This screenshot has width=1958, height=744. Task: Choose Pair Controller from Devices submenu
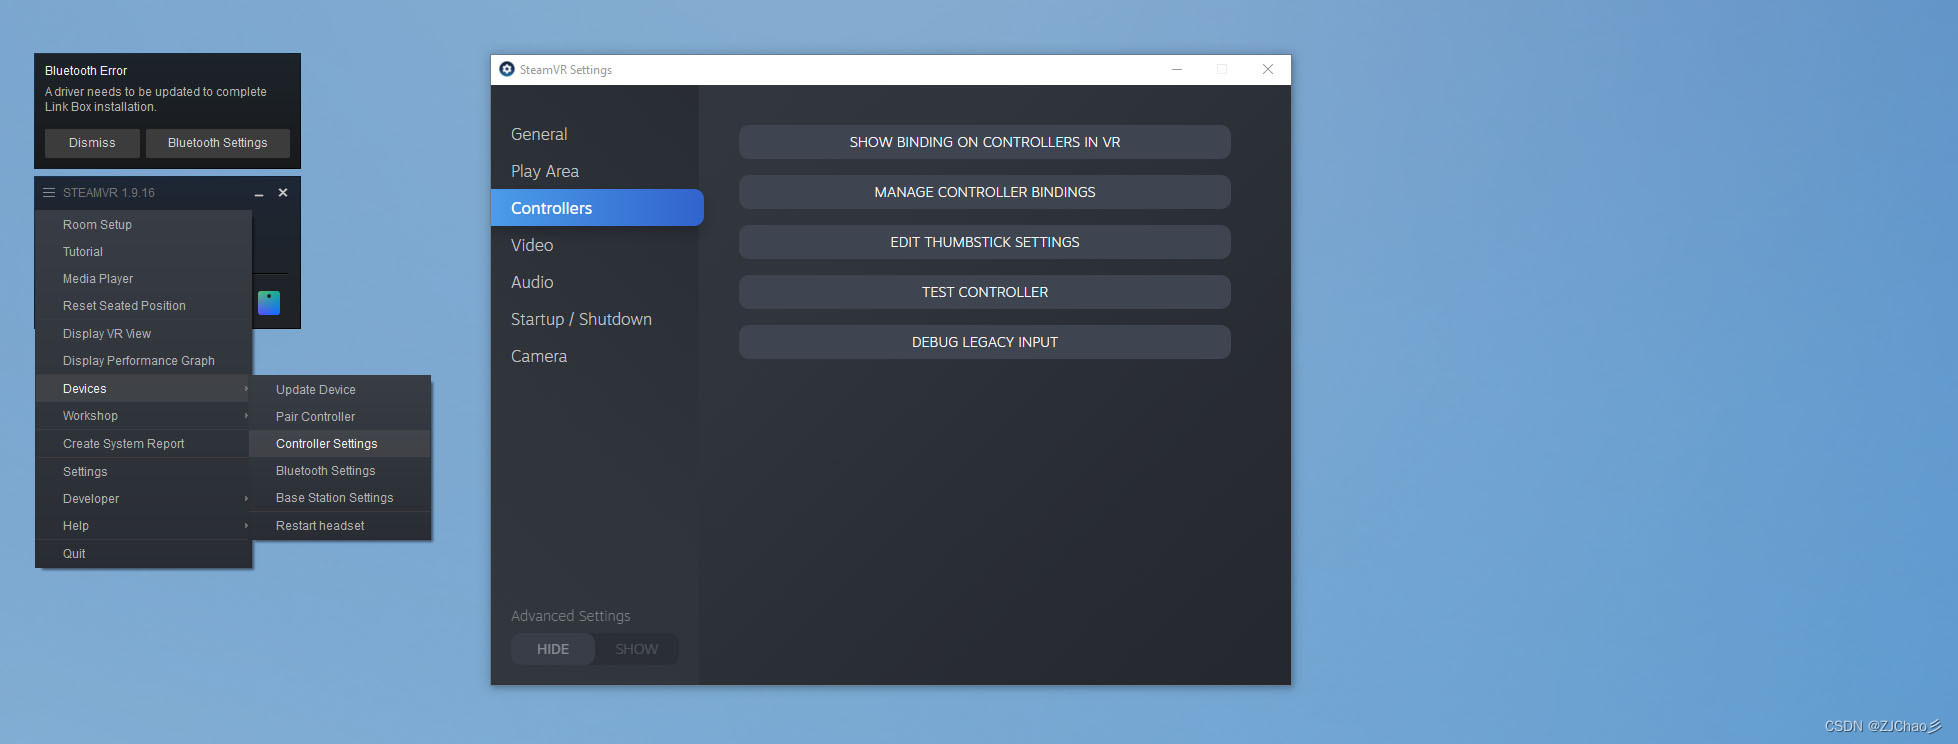click(315, 417)
